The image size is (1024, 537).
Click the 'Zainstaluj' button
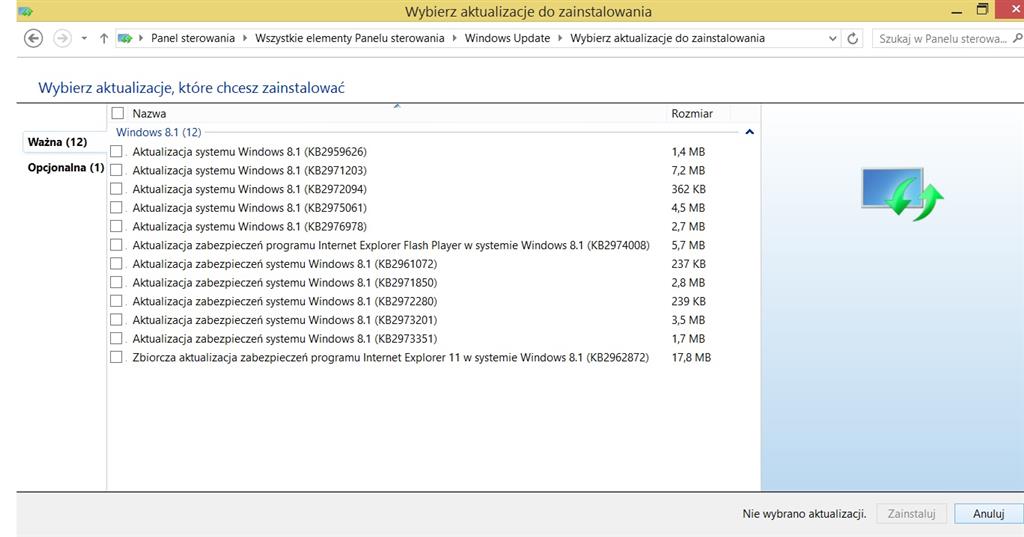click(911, 514)
